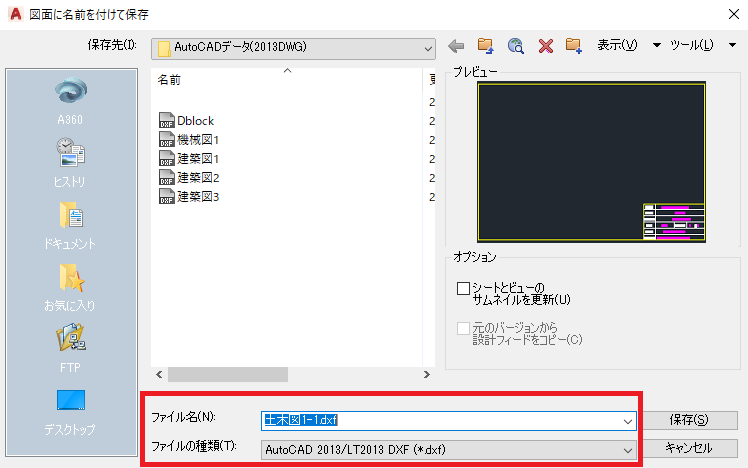Select the file name Dblock
This screenshot has height=468, width=748.
coord(195,121)
